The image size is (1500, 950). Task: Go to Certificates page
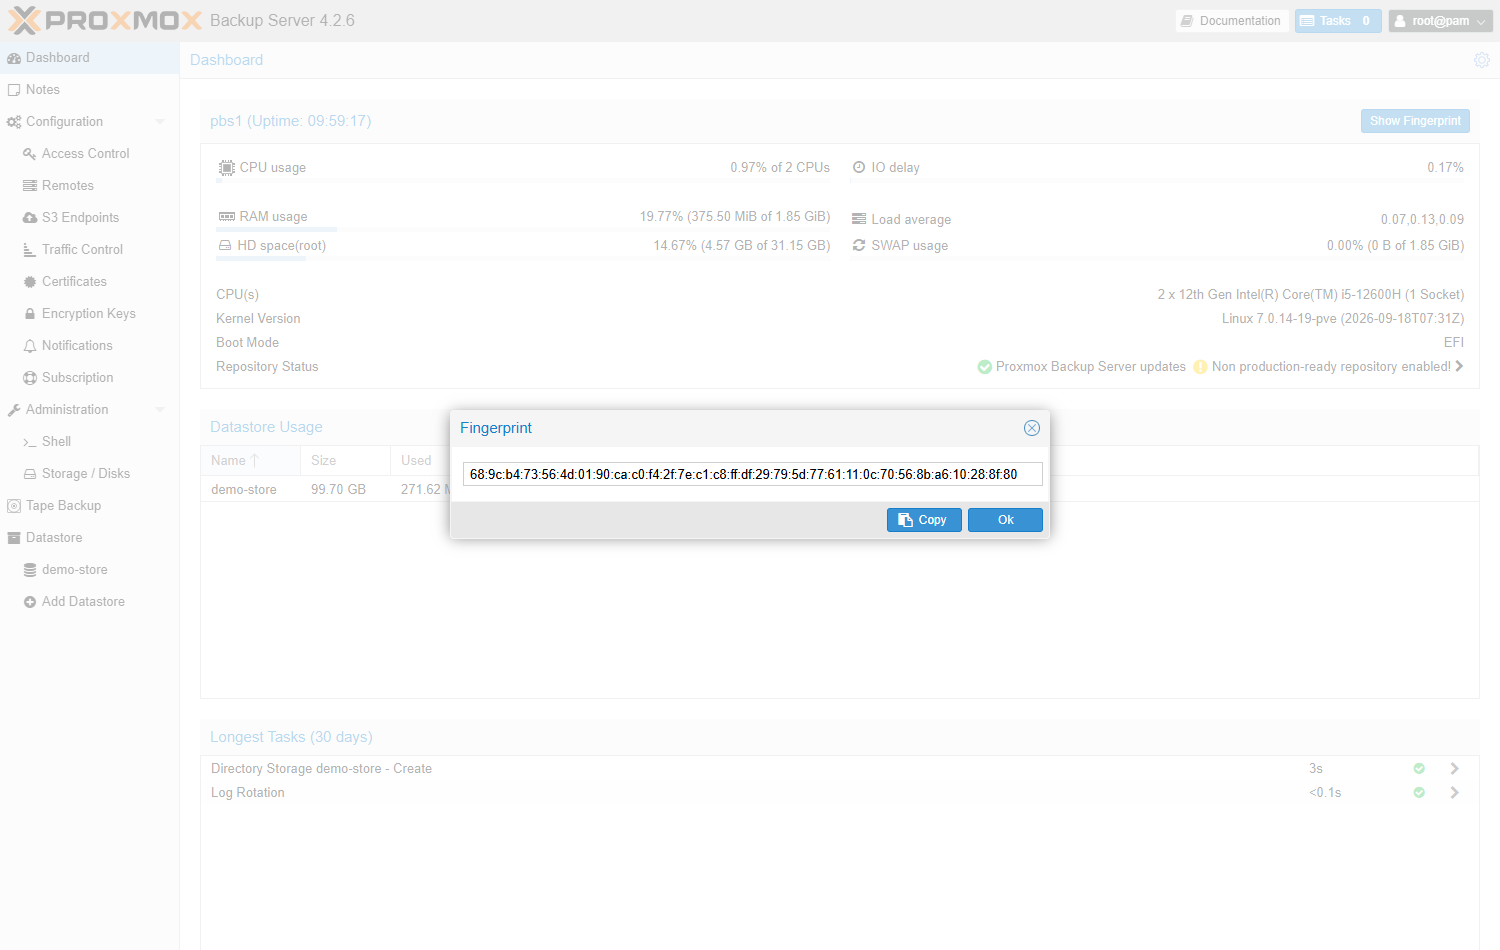(89, 282)
